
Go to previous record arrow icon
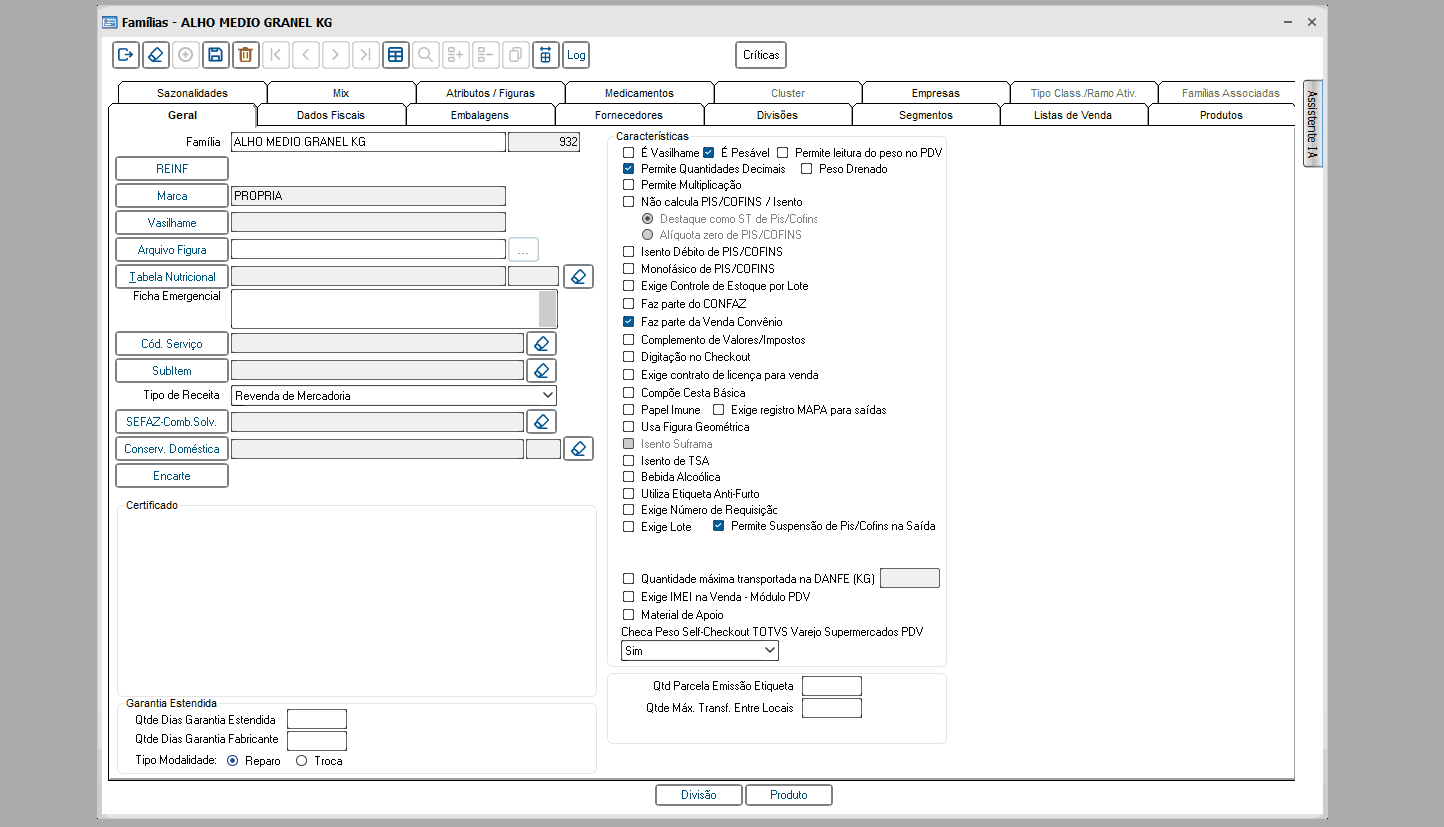coord(306,55)
